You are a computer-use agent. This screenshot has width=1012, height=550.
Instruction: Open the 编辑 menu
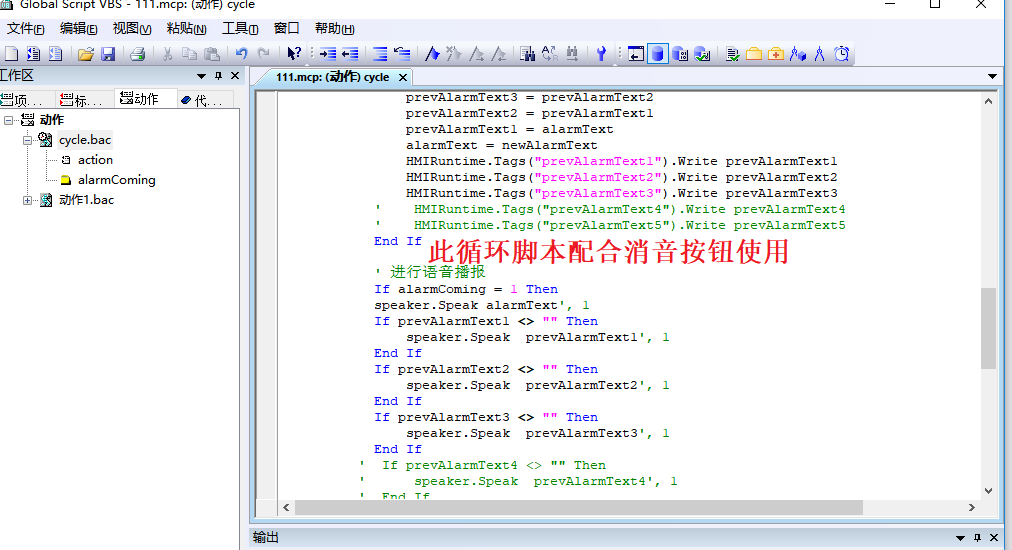pos(79,29)
